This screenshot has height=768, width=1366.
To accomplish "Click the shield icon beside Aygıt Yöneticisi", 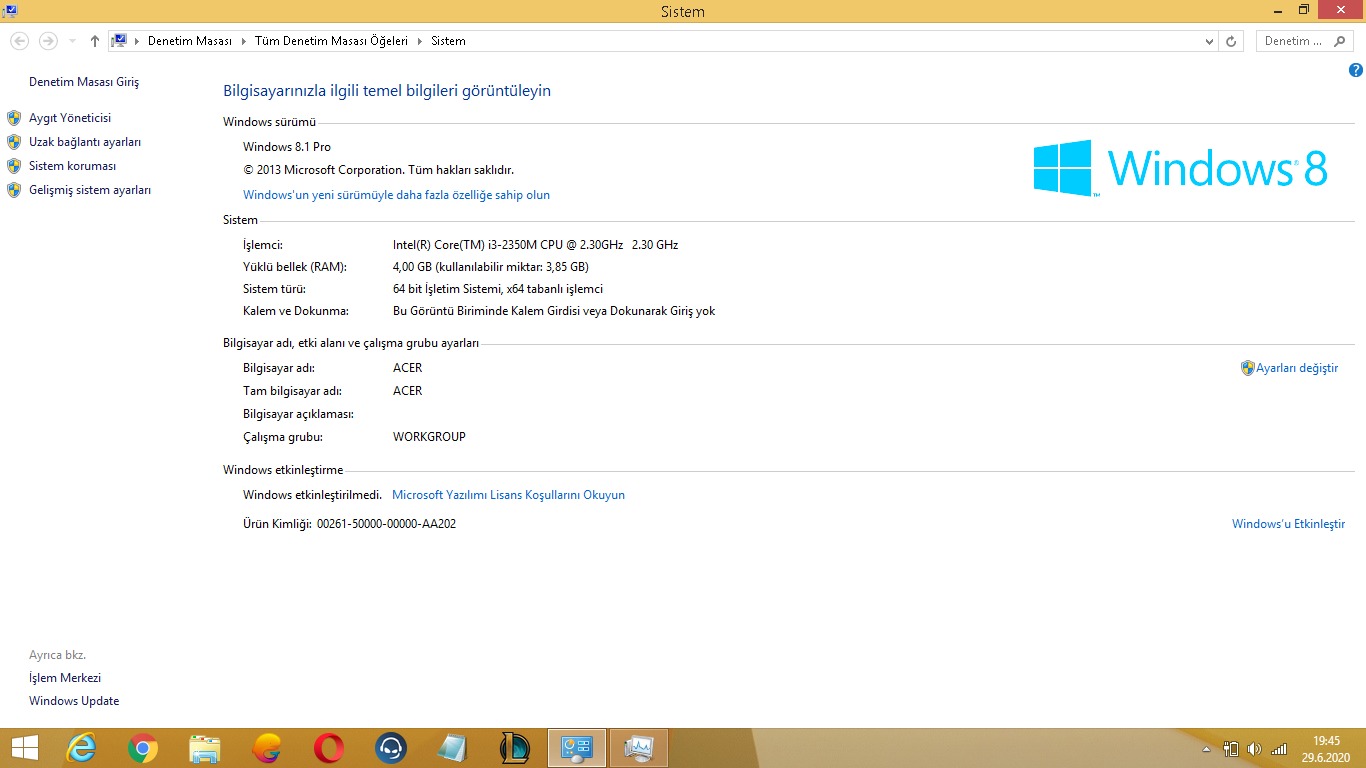I will click(x=14, y=118).
